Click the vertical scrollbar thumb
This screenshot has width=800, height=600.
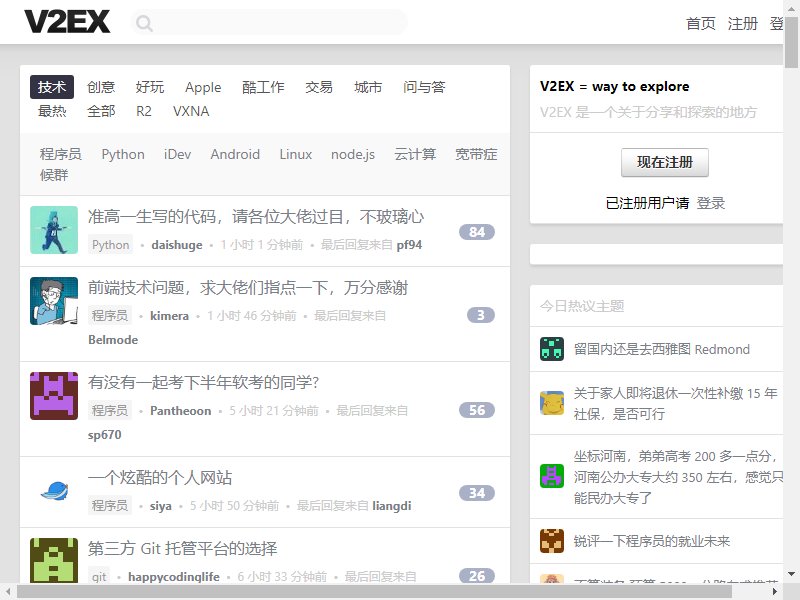tap(791, 42)
